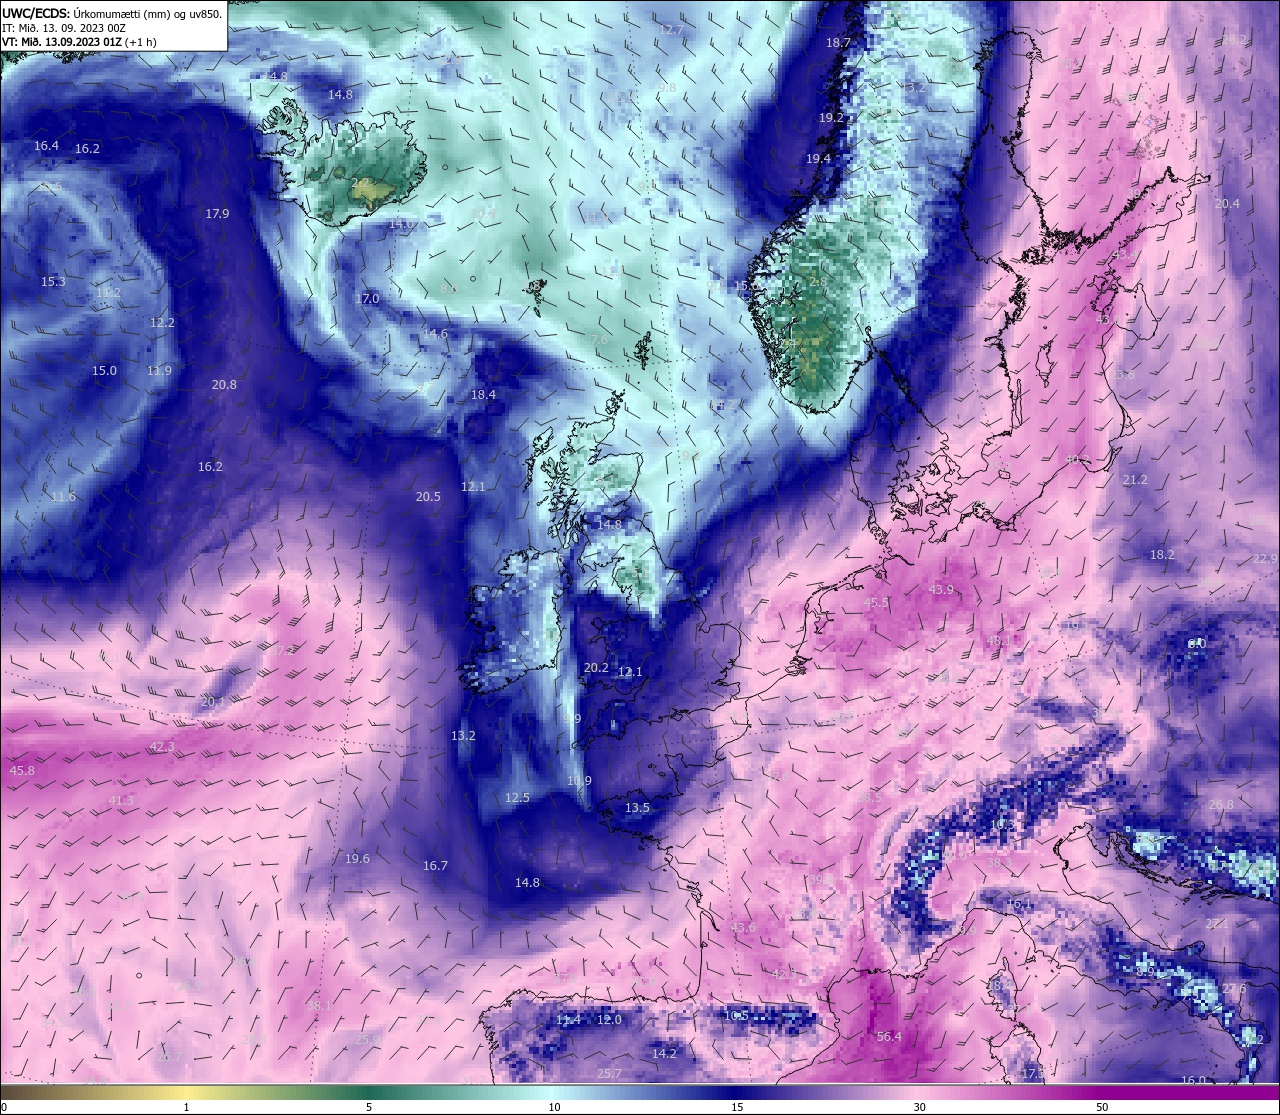Select the 15.0 value on the map
Image resolution: width=1280 pixels, height=1115 pixels.
coord(104,370)
